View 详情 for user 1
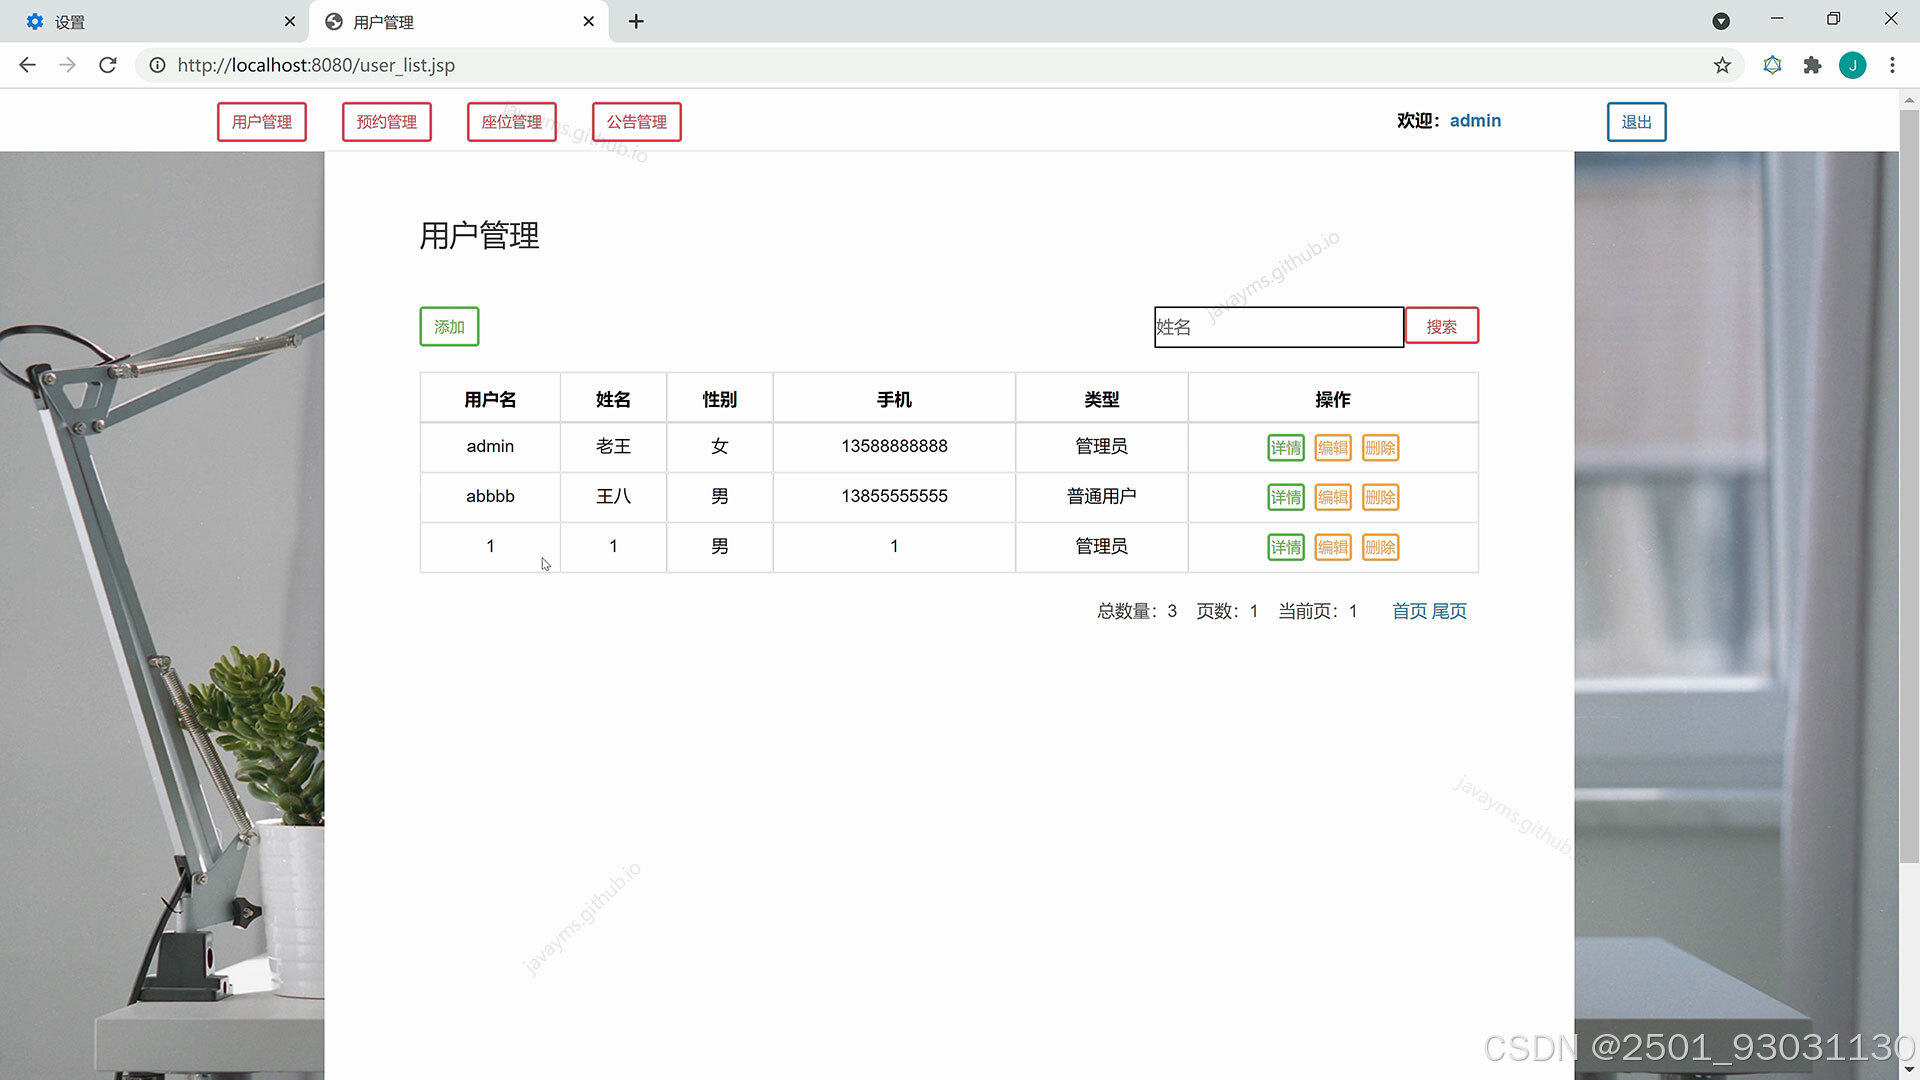1920x1080 pixels. 1286,547
